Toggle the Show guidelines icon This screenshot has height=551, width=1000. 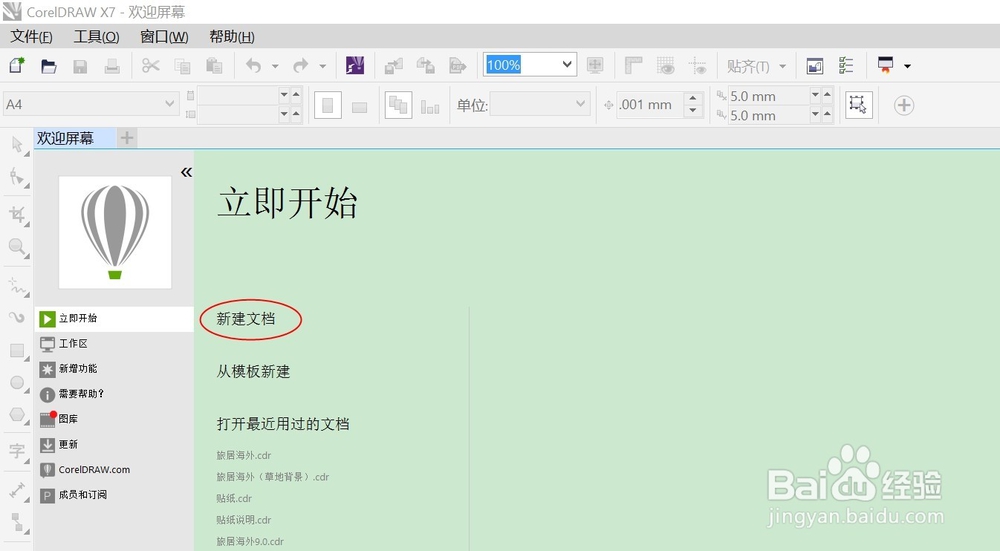coord(697,66)
